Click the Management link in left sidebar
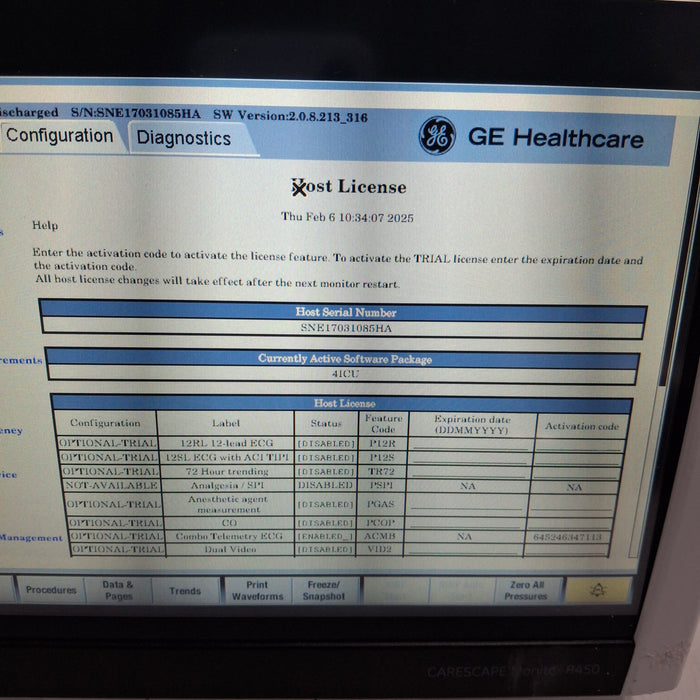700x700 pixels. [31, 538]
